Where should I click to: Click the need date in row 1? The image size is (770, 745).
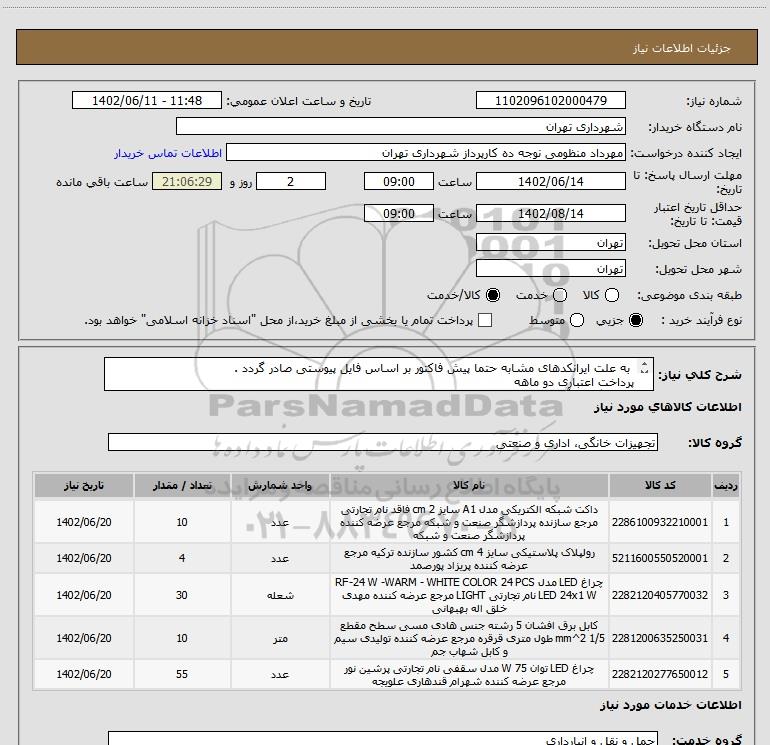[x=83, y=522]
